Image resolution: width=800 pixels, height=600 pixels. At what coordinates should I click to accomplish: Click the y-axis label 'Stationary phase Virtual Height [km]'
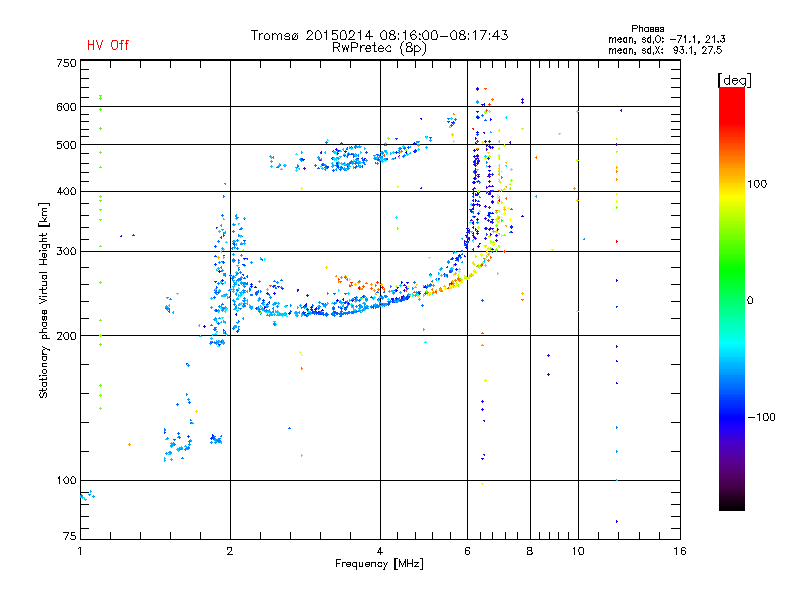pos(43,300)
